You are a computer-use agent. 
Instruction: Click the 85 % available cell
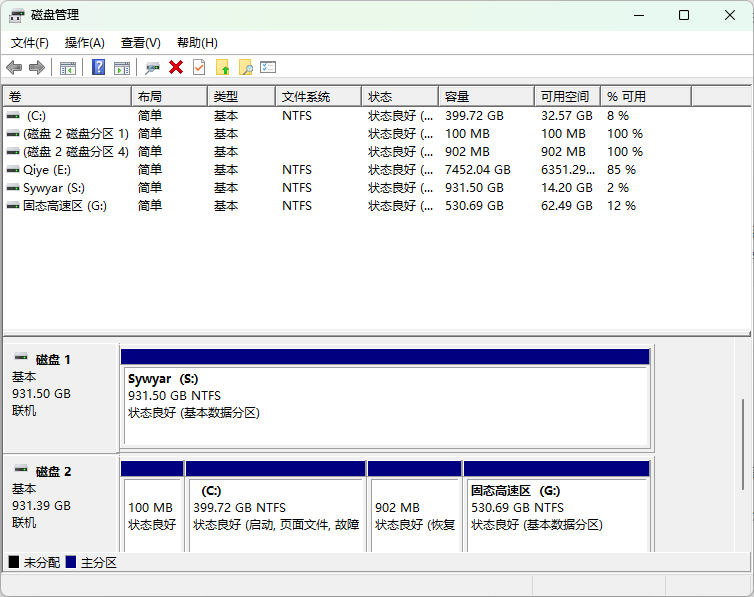[621, 170]
